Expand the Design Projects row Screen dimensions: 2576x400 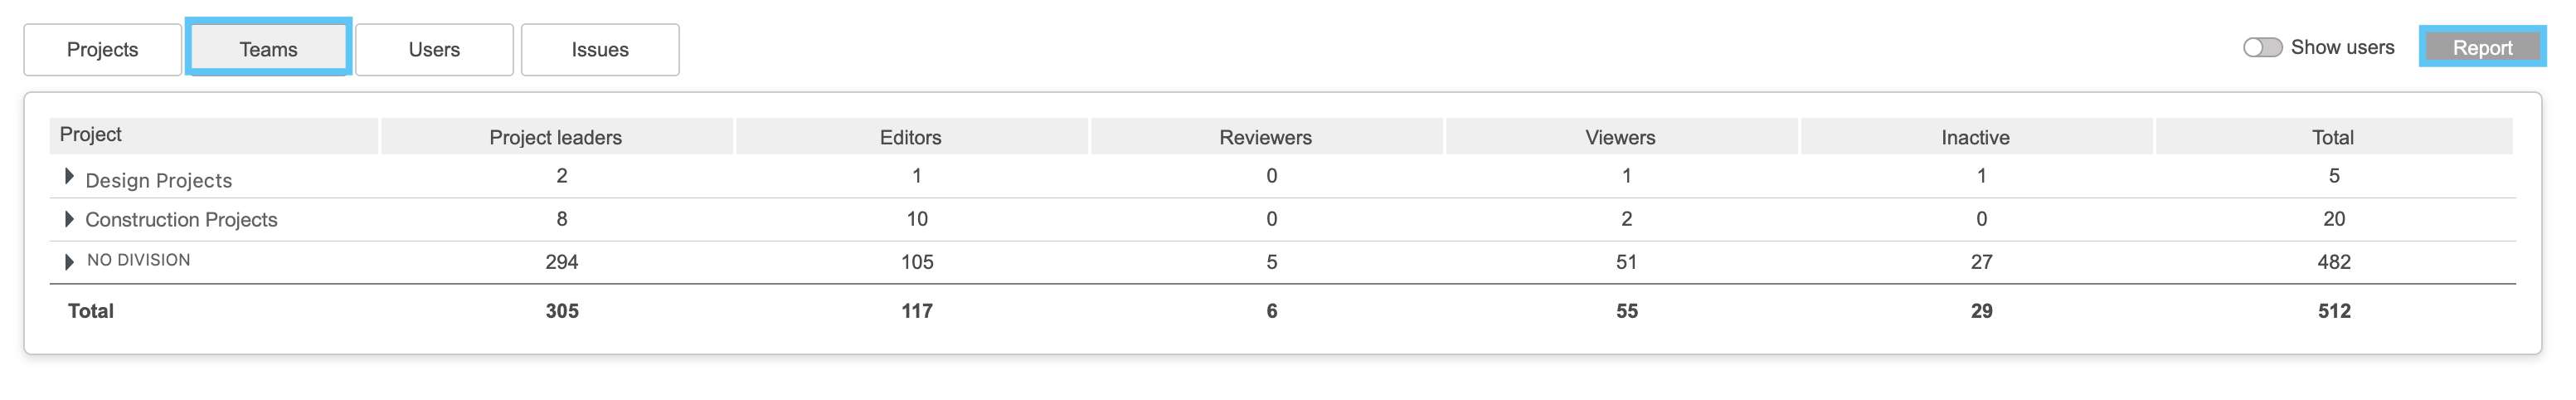[x=69, y=177]
